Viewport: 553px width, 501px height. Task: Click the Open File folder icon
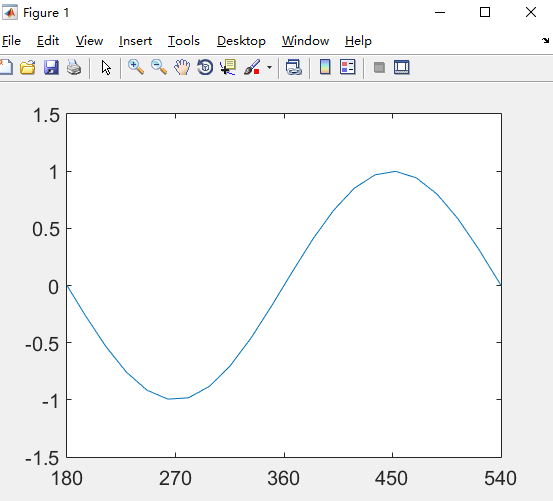[28, 67]
